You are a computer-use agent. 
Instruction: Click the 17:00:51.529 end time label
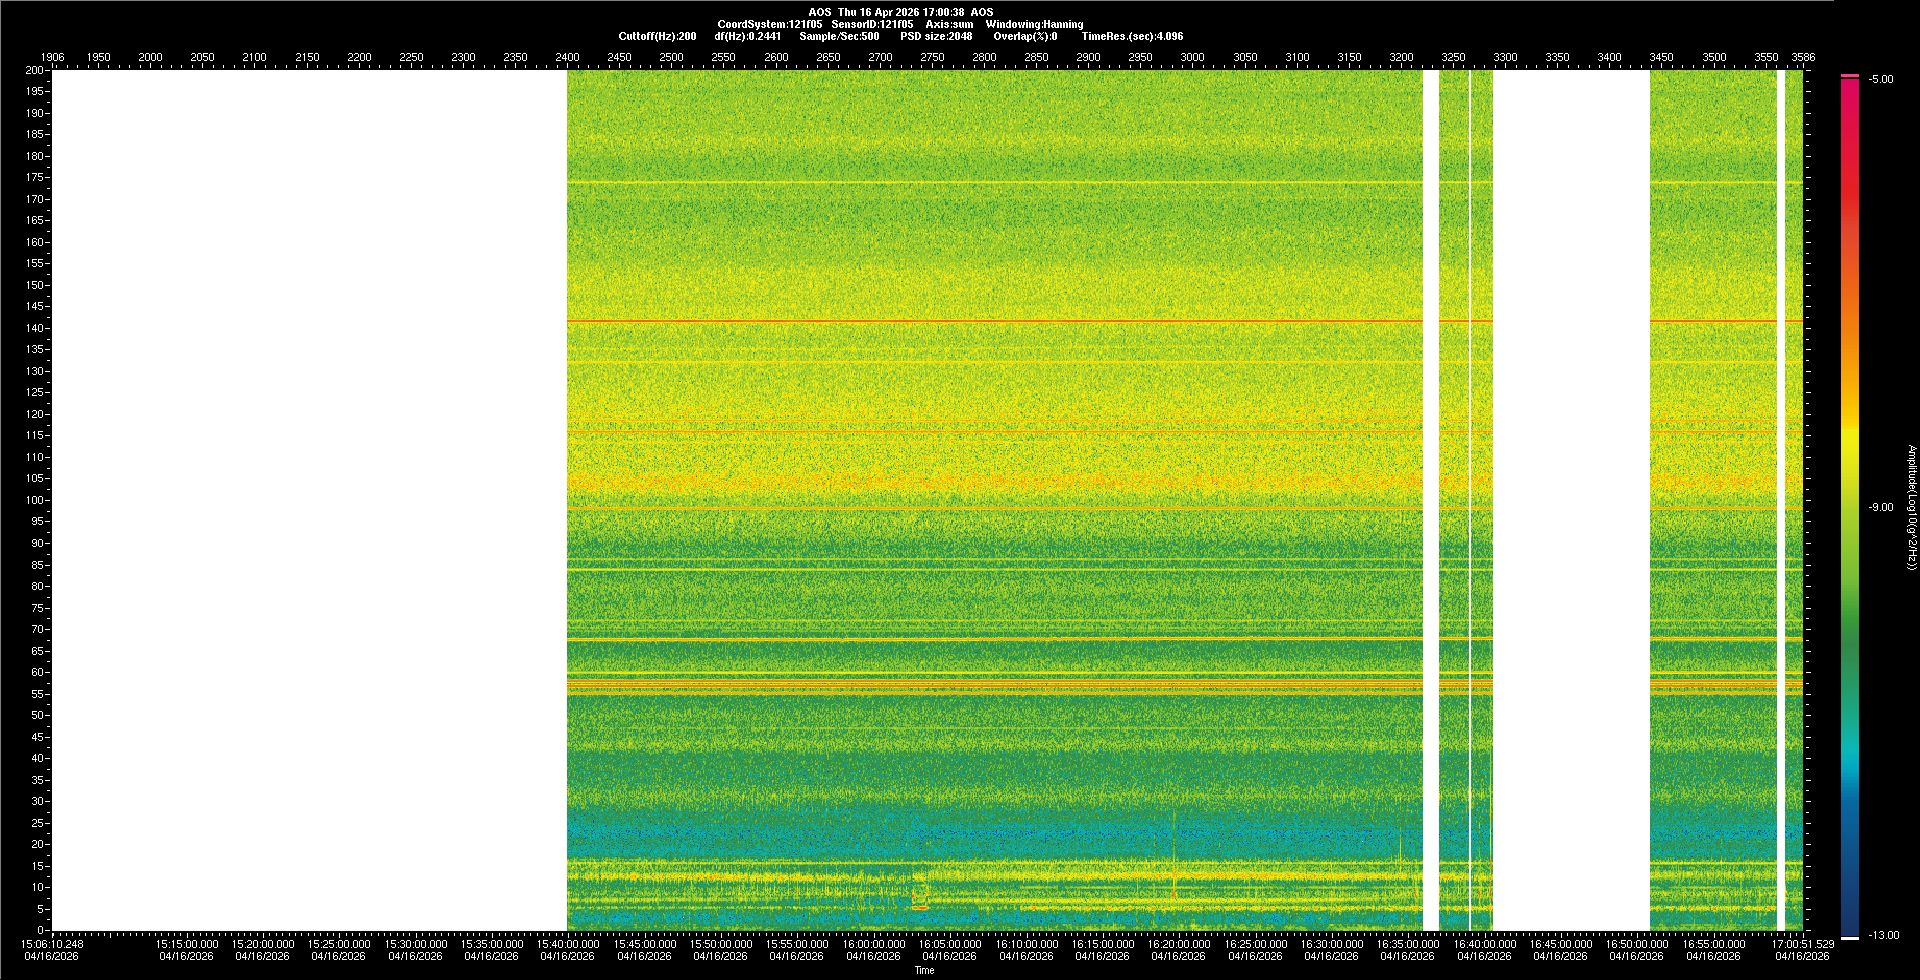[x=1802, y=944]
